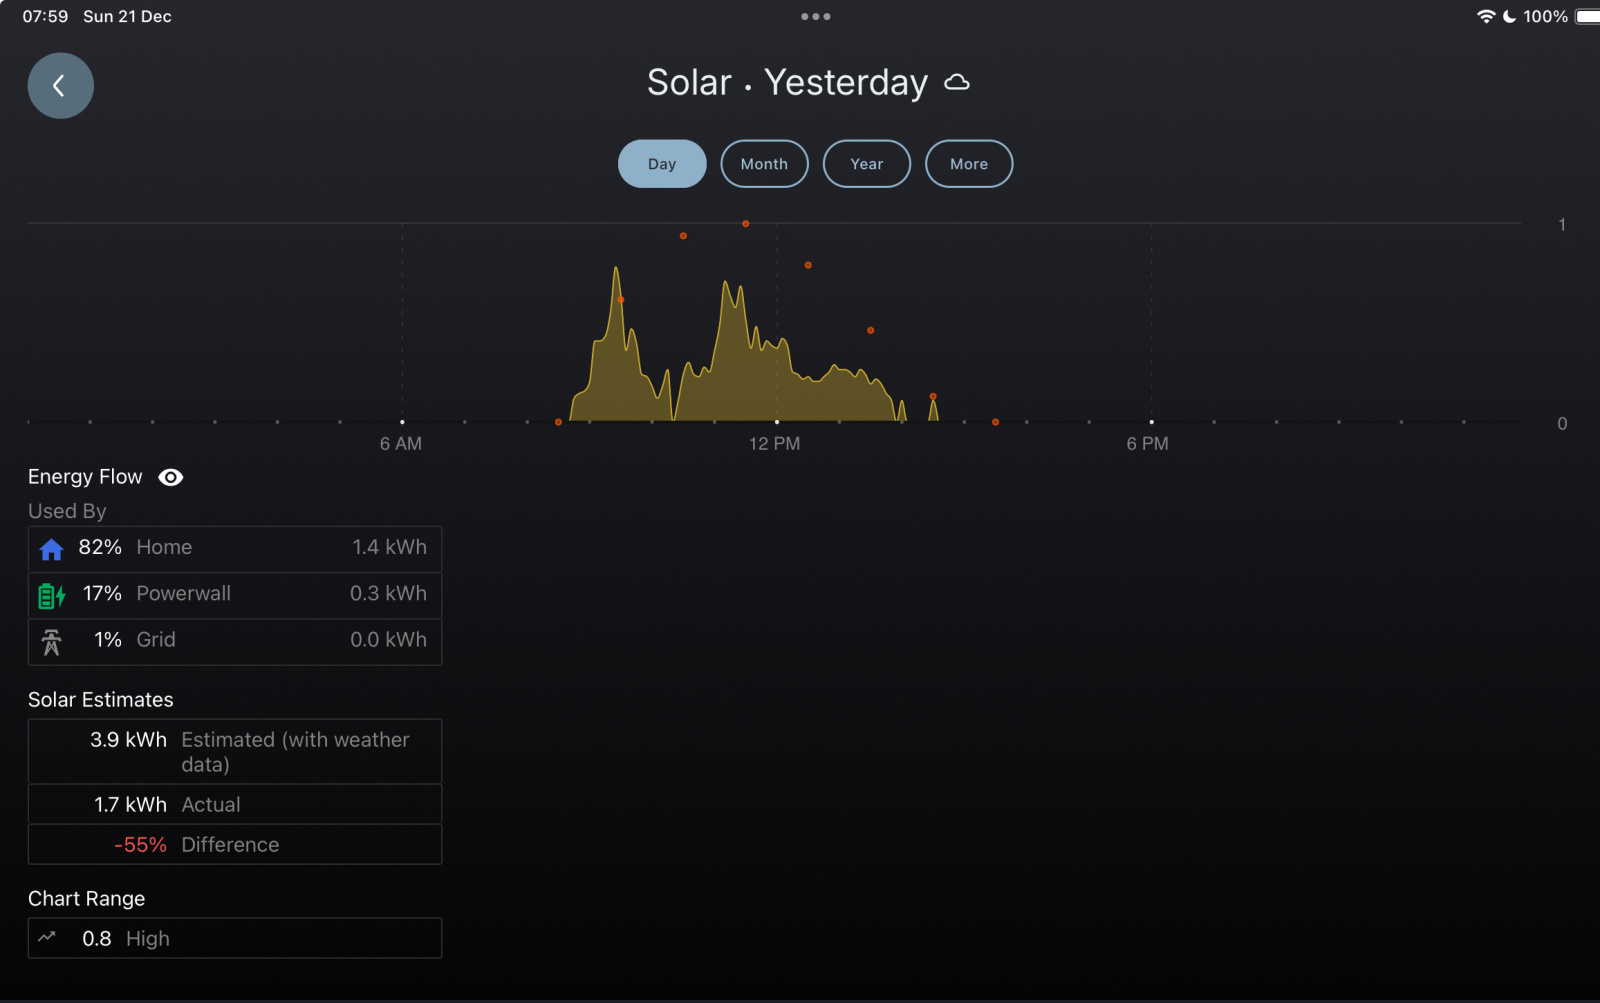The width and height of the screenshot is (1600, 1003).
Task: Tap the Wi-Fi status icon
Action: pos(1485,17)
